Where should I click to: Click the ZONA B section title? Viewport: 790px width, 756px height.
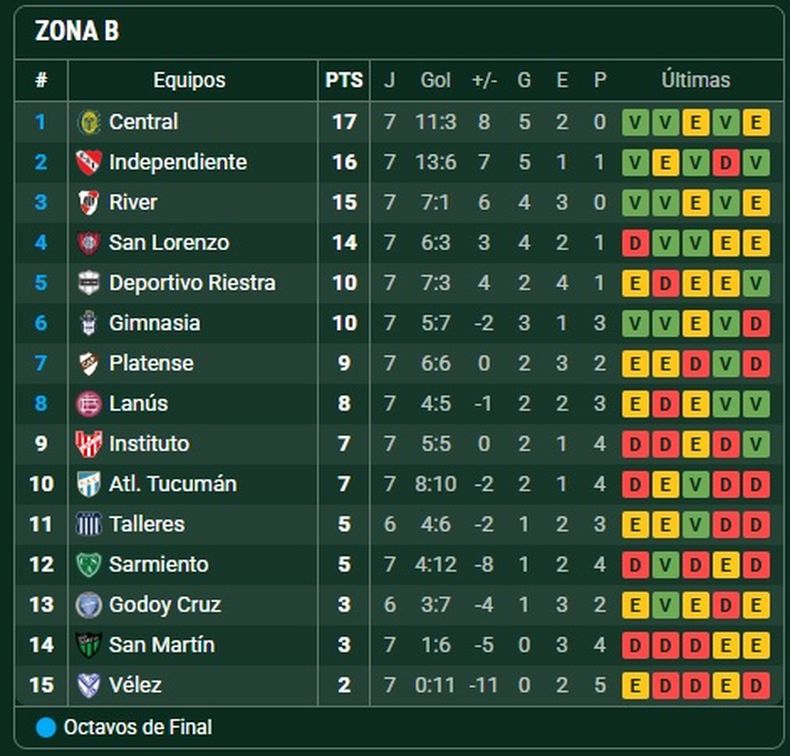77,31
